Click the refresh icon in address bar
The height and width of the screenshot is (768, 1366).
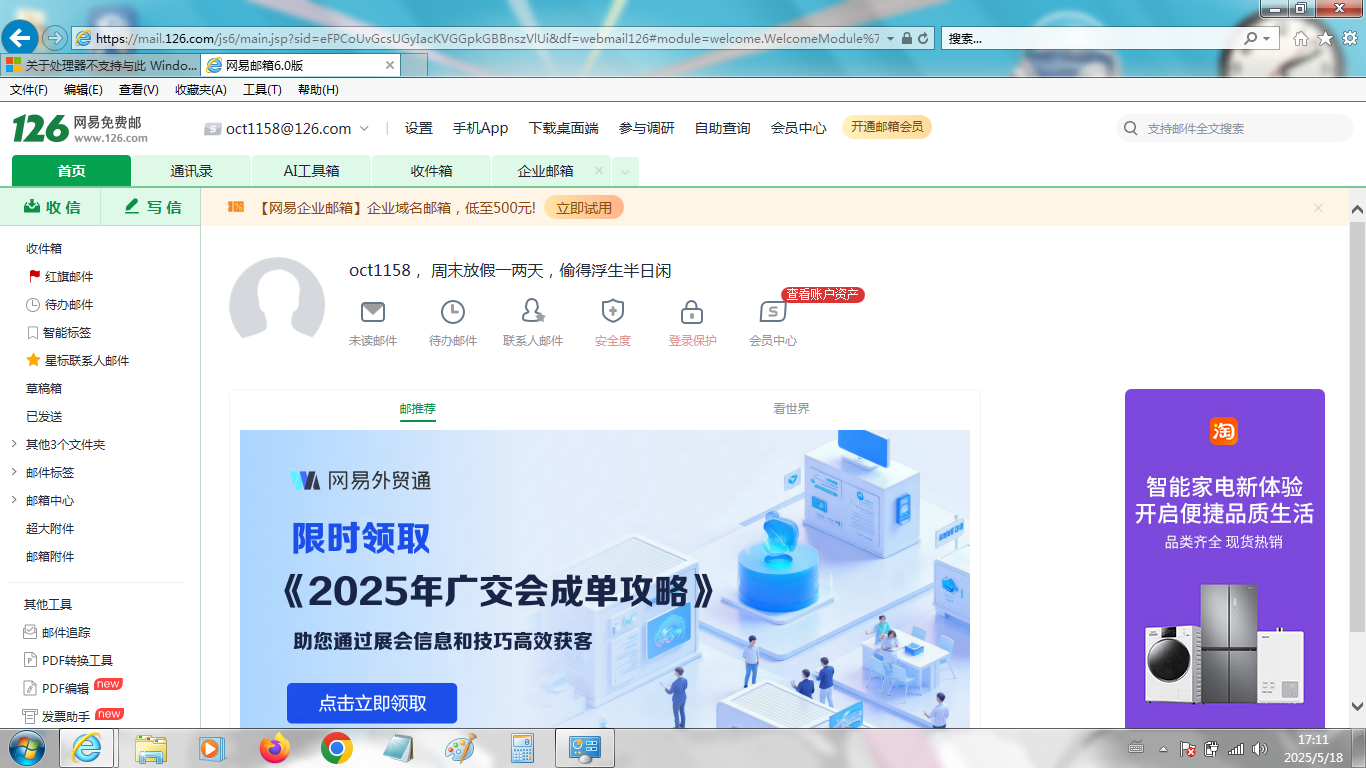[x=923, y=38]
